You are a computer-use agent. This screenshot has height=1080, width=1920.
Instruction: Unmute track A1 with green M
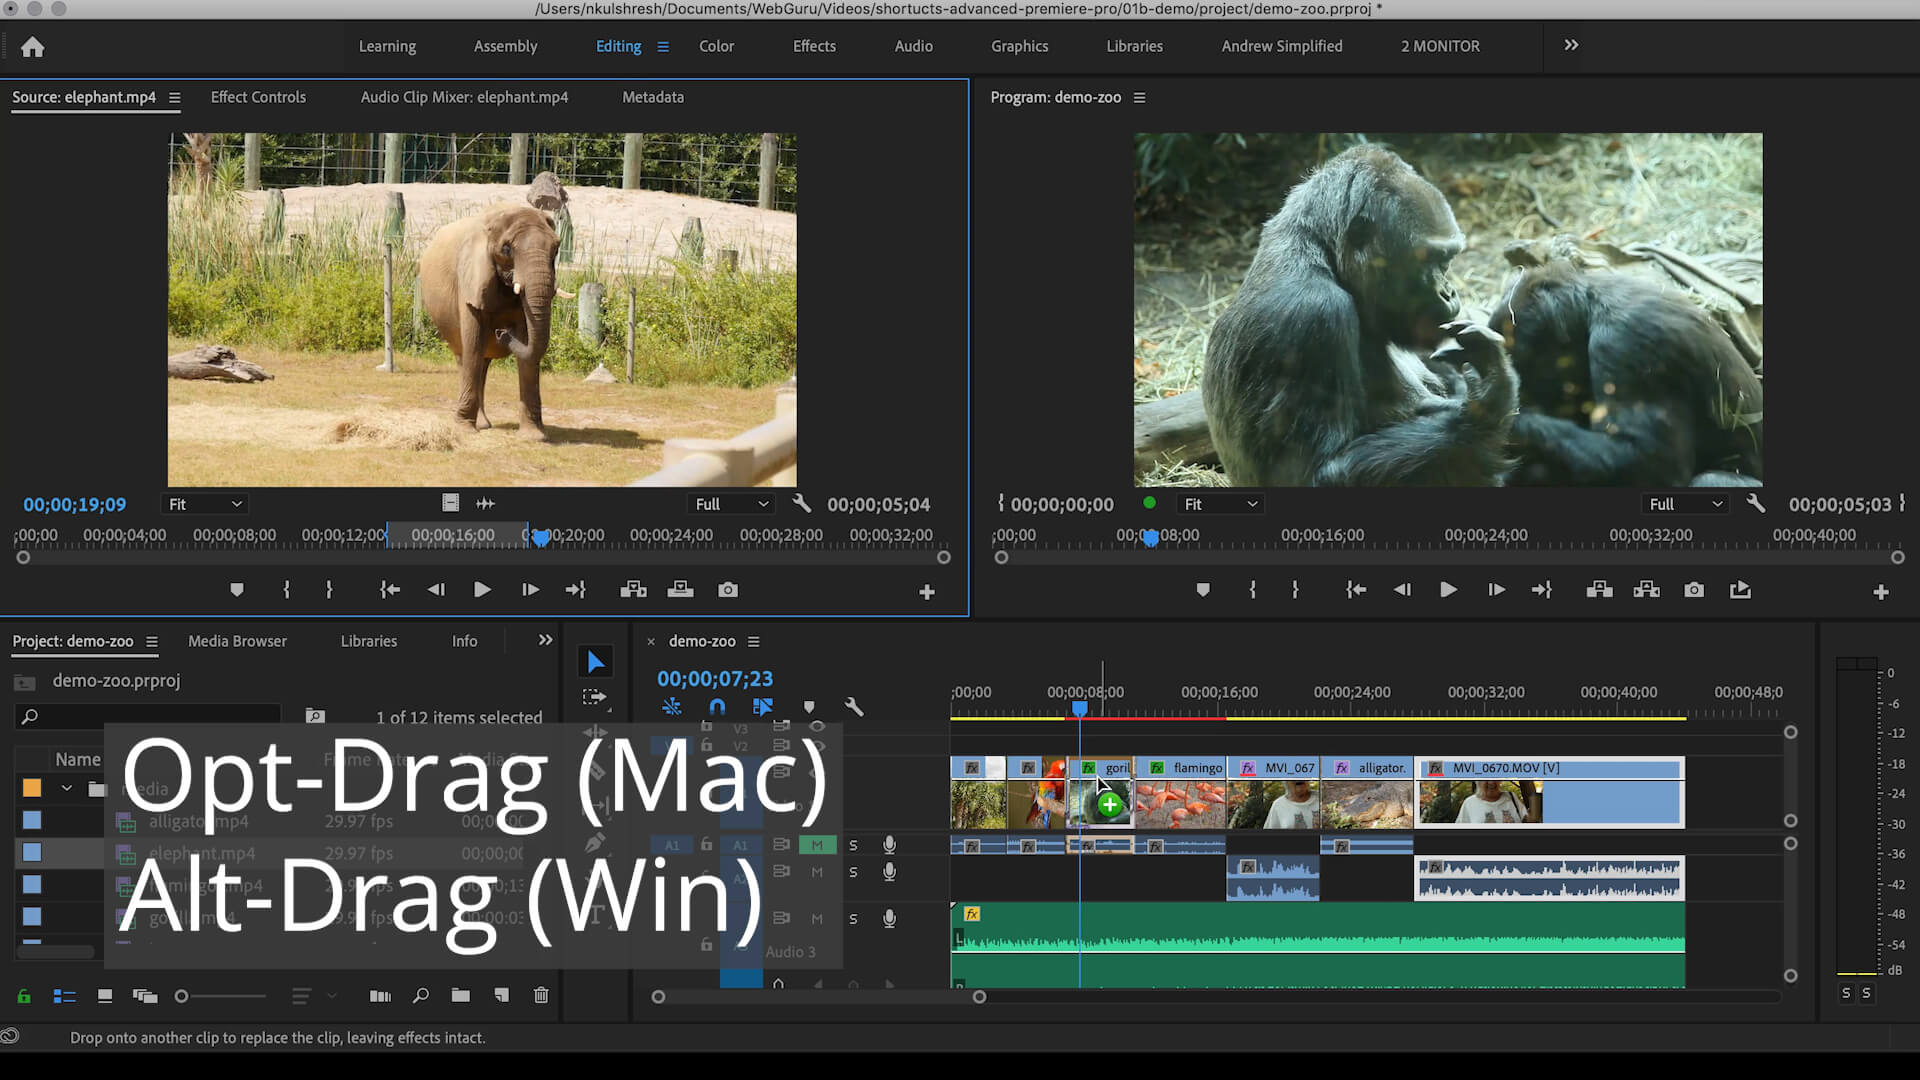[817, 845]
